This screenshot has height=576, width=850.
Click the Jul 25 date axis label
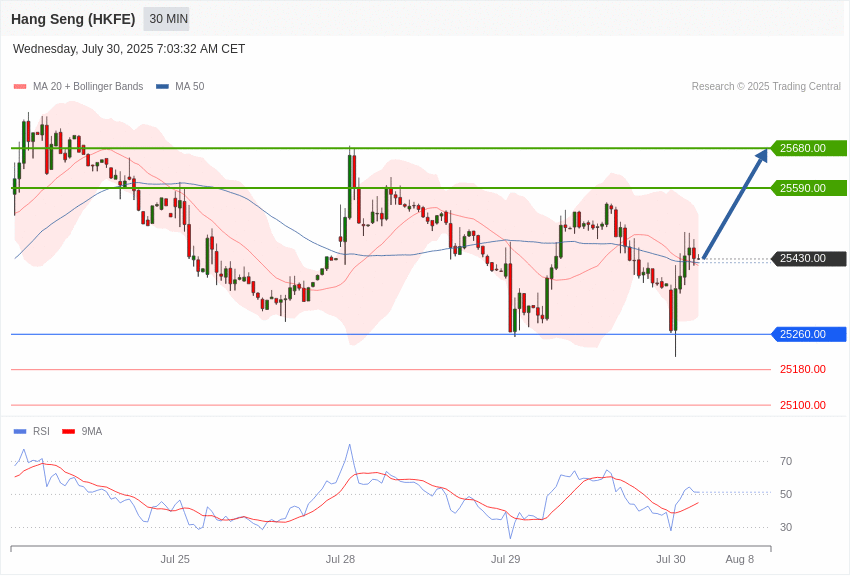(175, 559)
